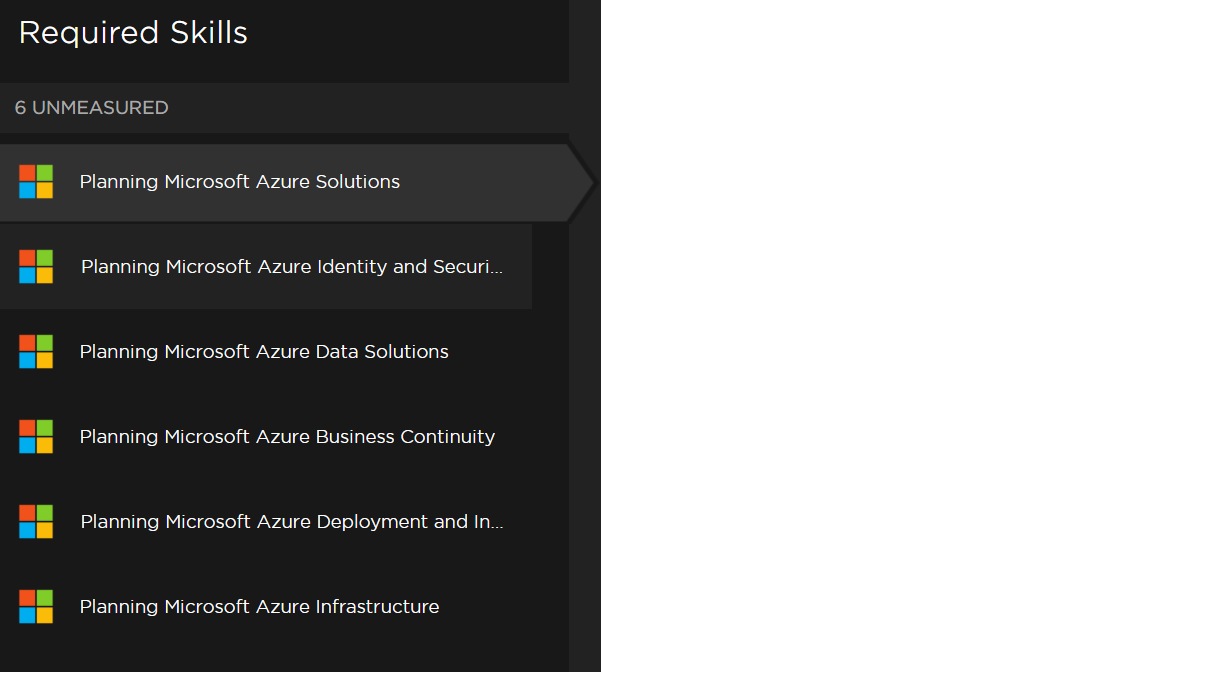Choose Planning Microsoft Azure Infrastructure skill
The width and height of the screenshot is (1229, 684).
pyautogui.click(x=259, y=607)
